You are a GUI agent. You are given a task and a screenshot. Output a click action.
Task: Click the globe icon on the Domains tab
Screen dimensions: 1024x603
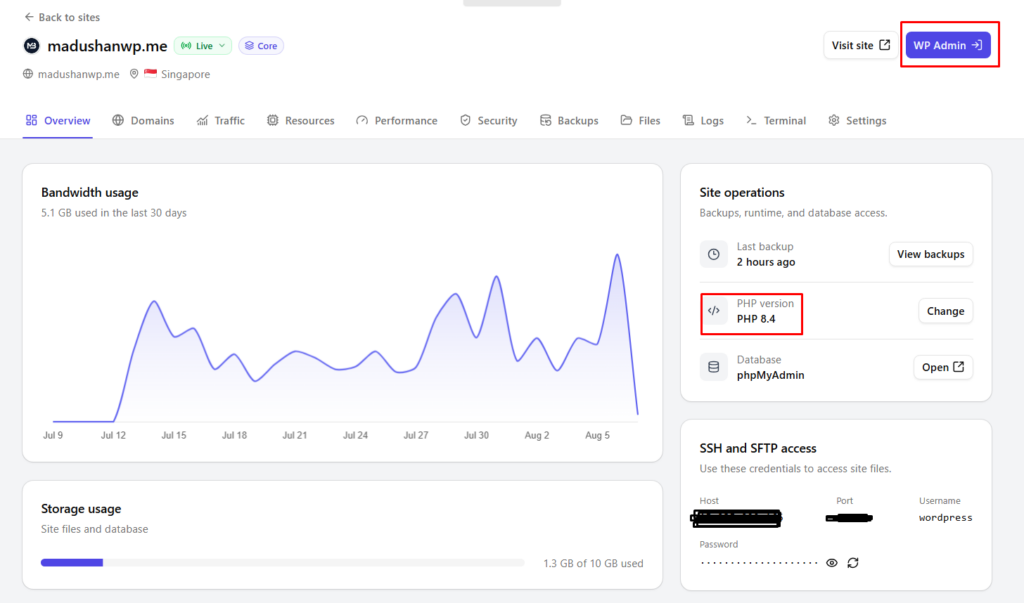pos(118,120)
